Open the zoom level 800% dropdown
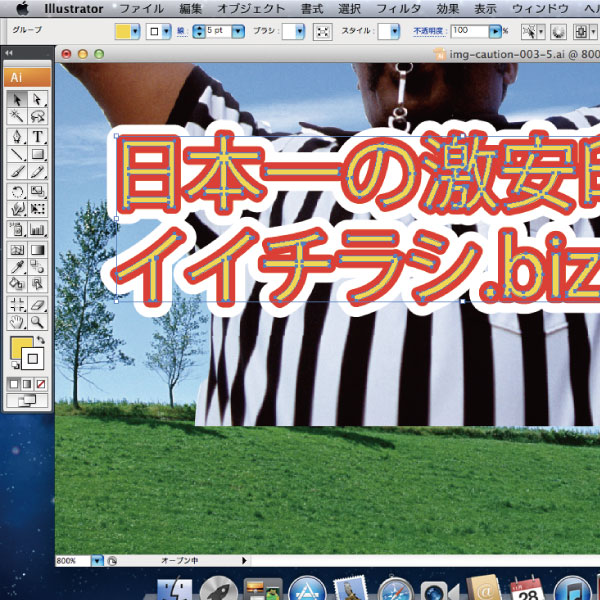The height and width of the screenshot is (600, 600). [97, 561]
